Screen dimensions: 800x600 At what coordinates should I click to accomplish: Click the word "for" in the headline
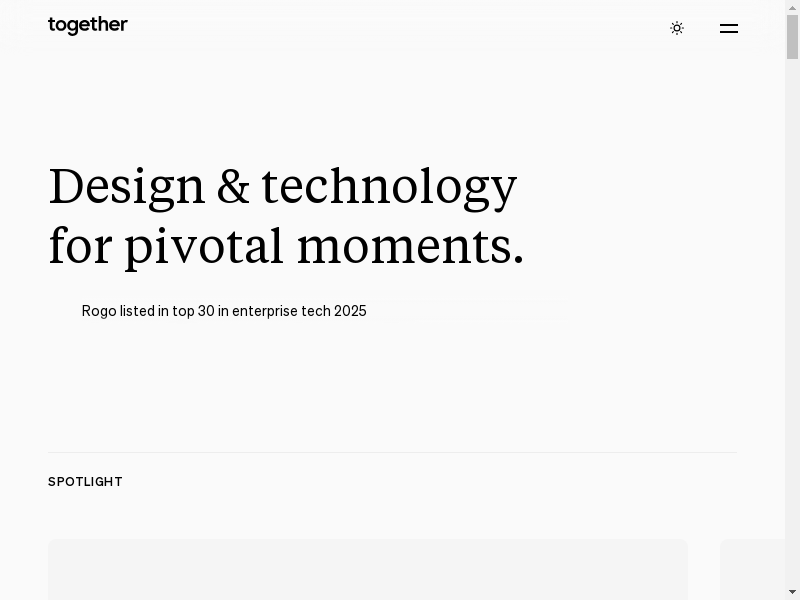click(80, 247)
